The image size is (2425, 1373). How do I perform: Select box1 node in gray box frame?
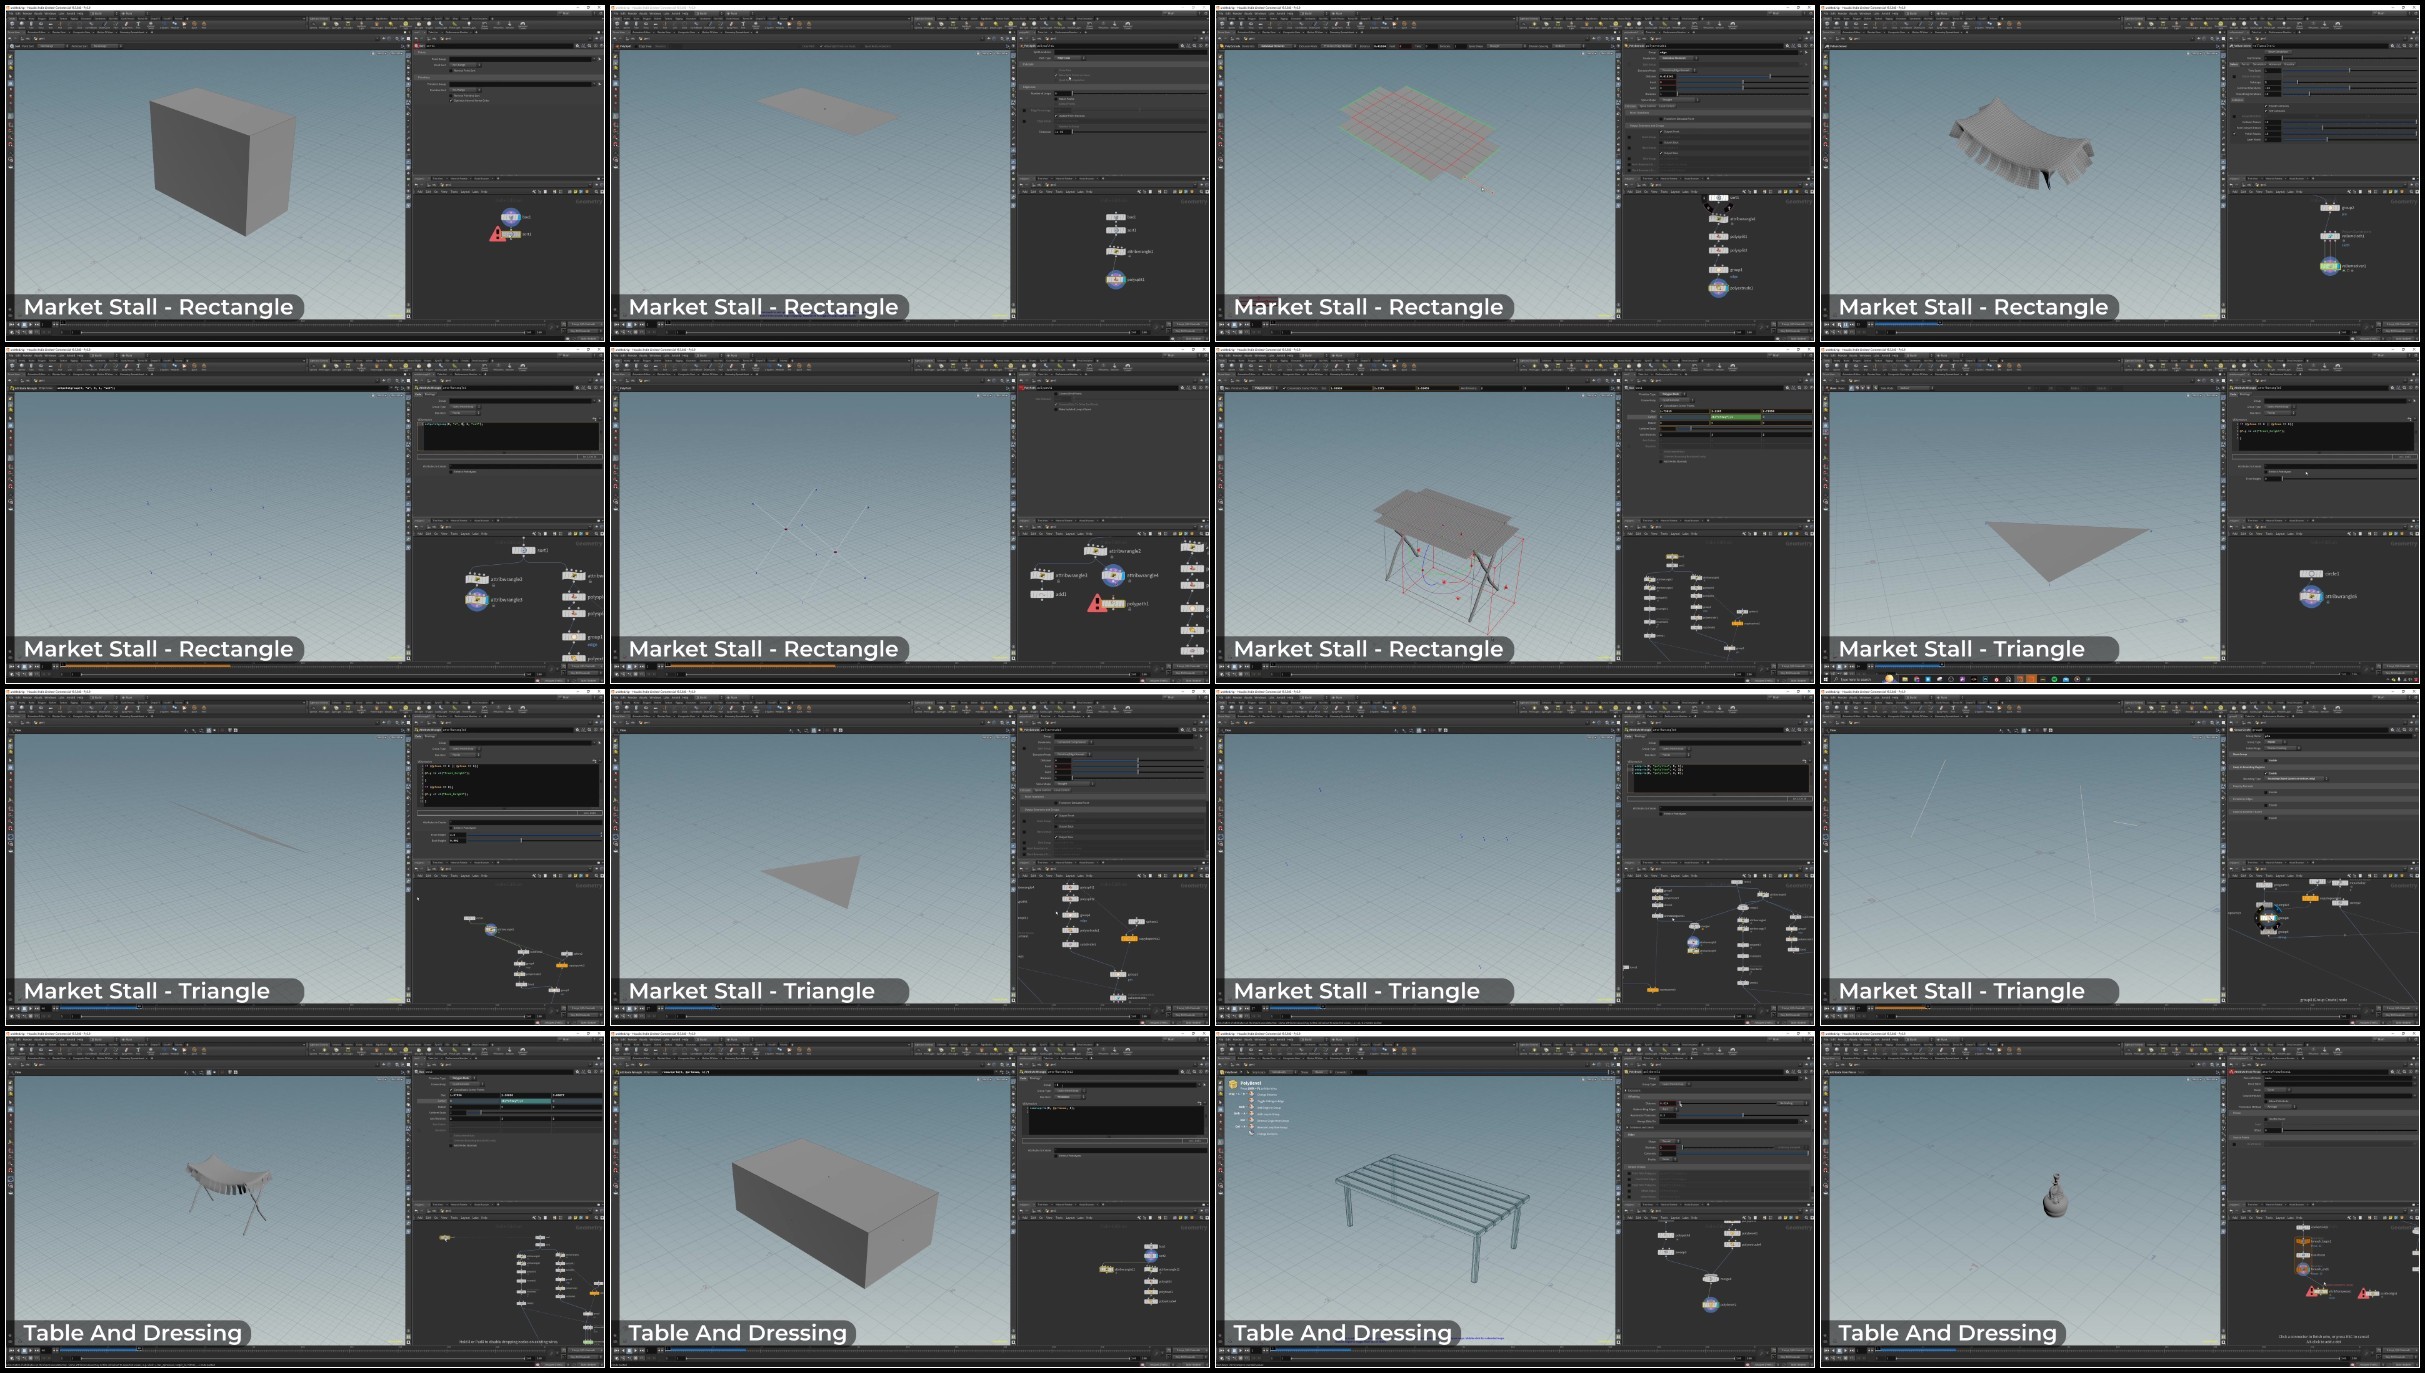coord(510,216)
